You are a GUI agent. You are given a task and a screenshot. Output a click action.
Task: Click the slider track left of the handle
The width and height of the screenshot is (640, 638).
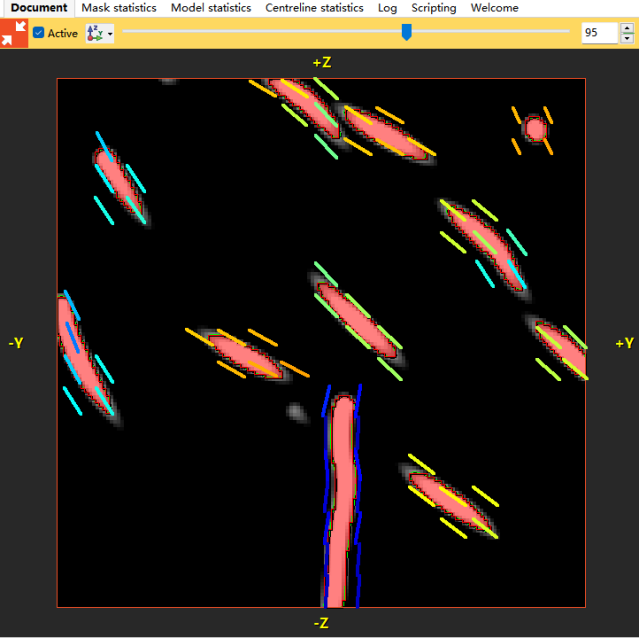click(261, 31)
